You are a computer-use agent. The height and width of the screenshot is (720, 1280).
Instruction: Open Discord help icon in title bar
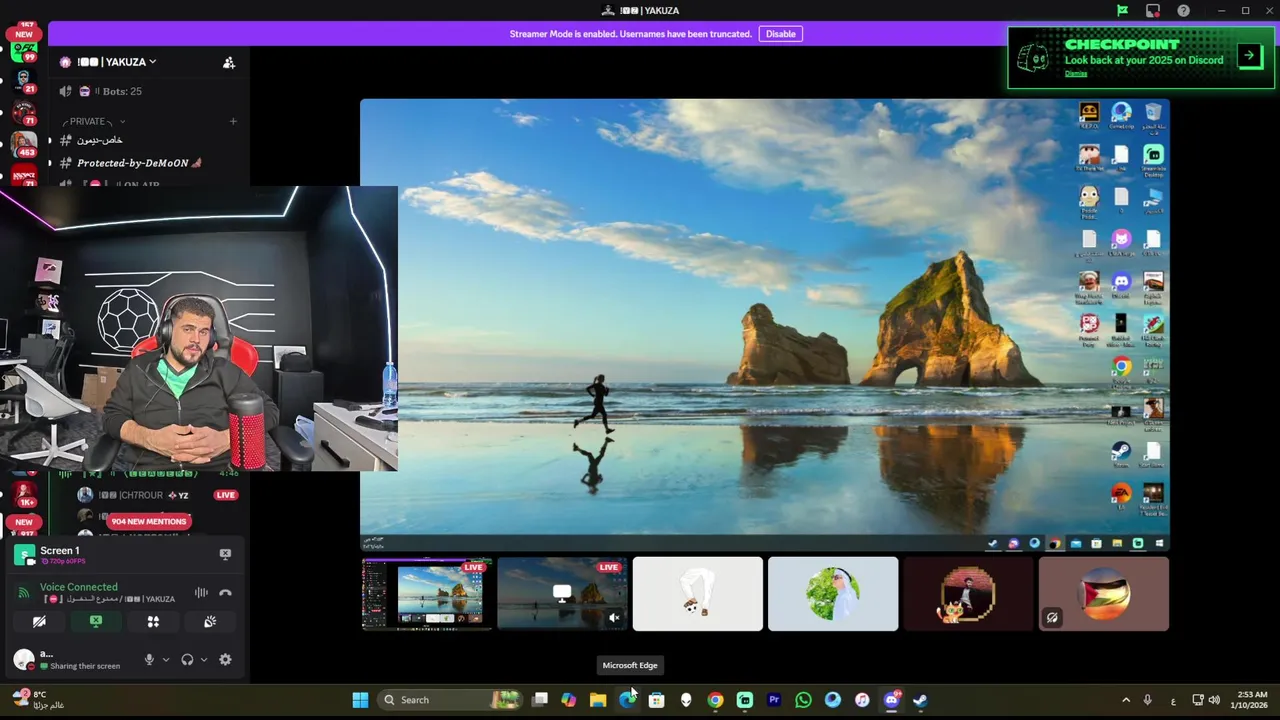pyautogui.click(x=1184, y=10)
